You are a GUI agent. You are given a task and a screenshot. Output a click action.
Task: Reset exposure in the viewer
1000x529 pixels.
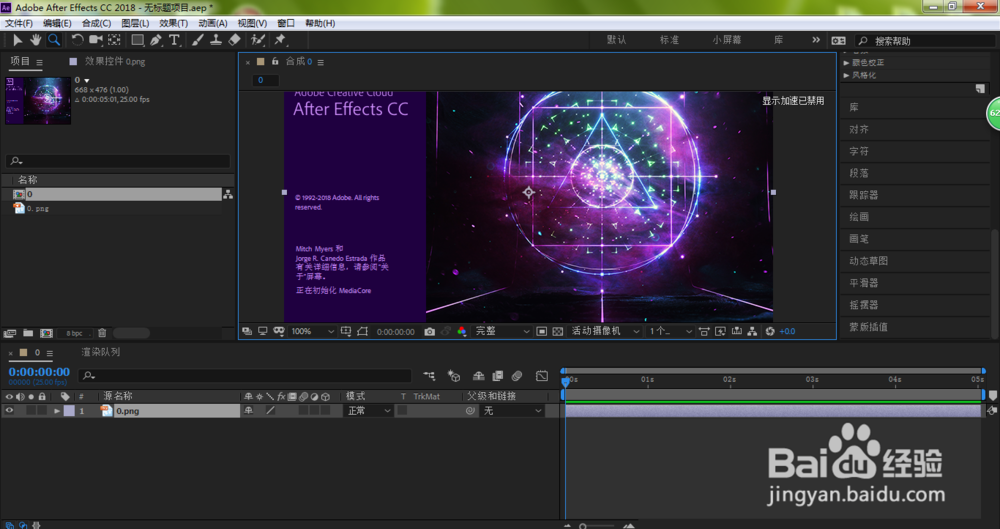(x=770, y=332)
